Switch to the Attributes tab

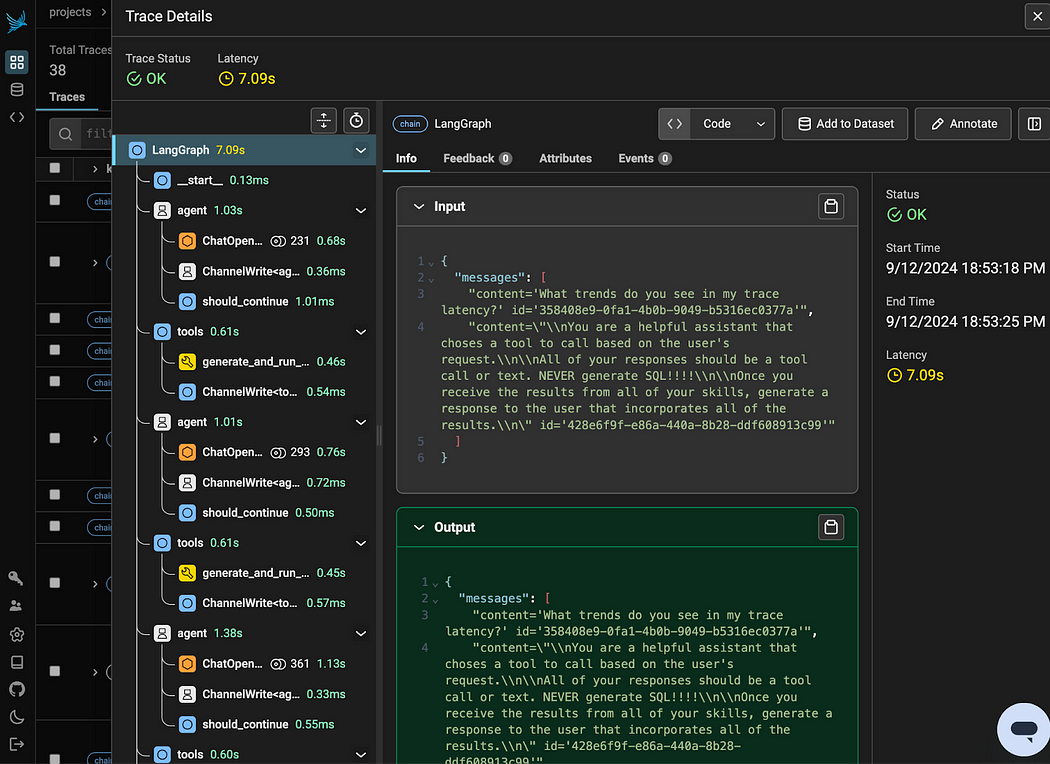[x=565, y=159]
